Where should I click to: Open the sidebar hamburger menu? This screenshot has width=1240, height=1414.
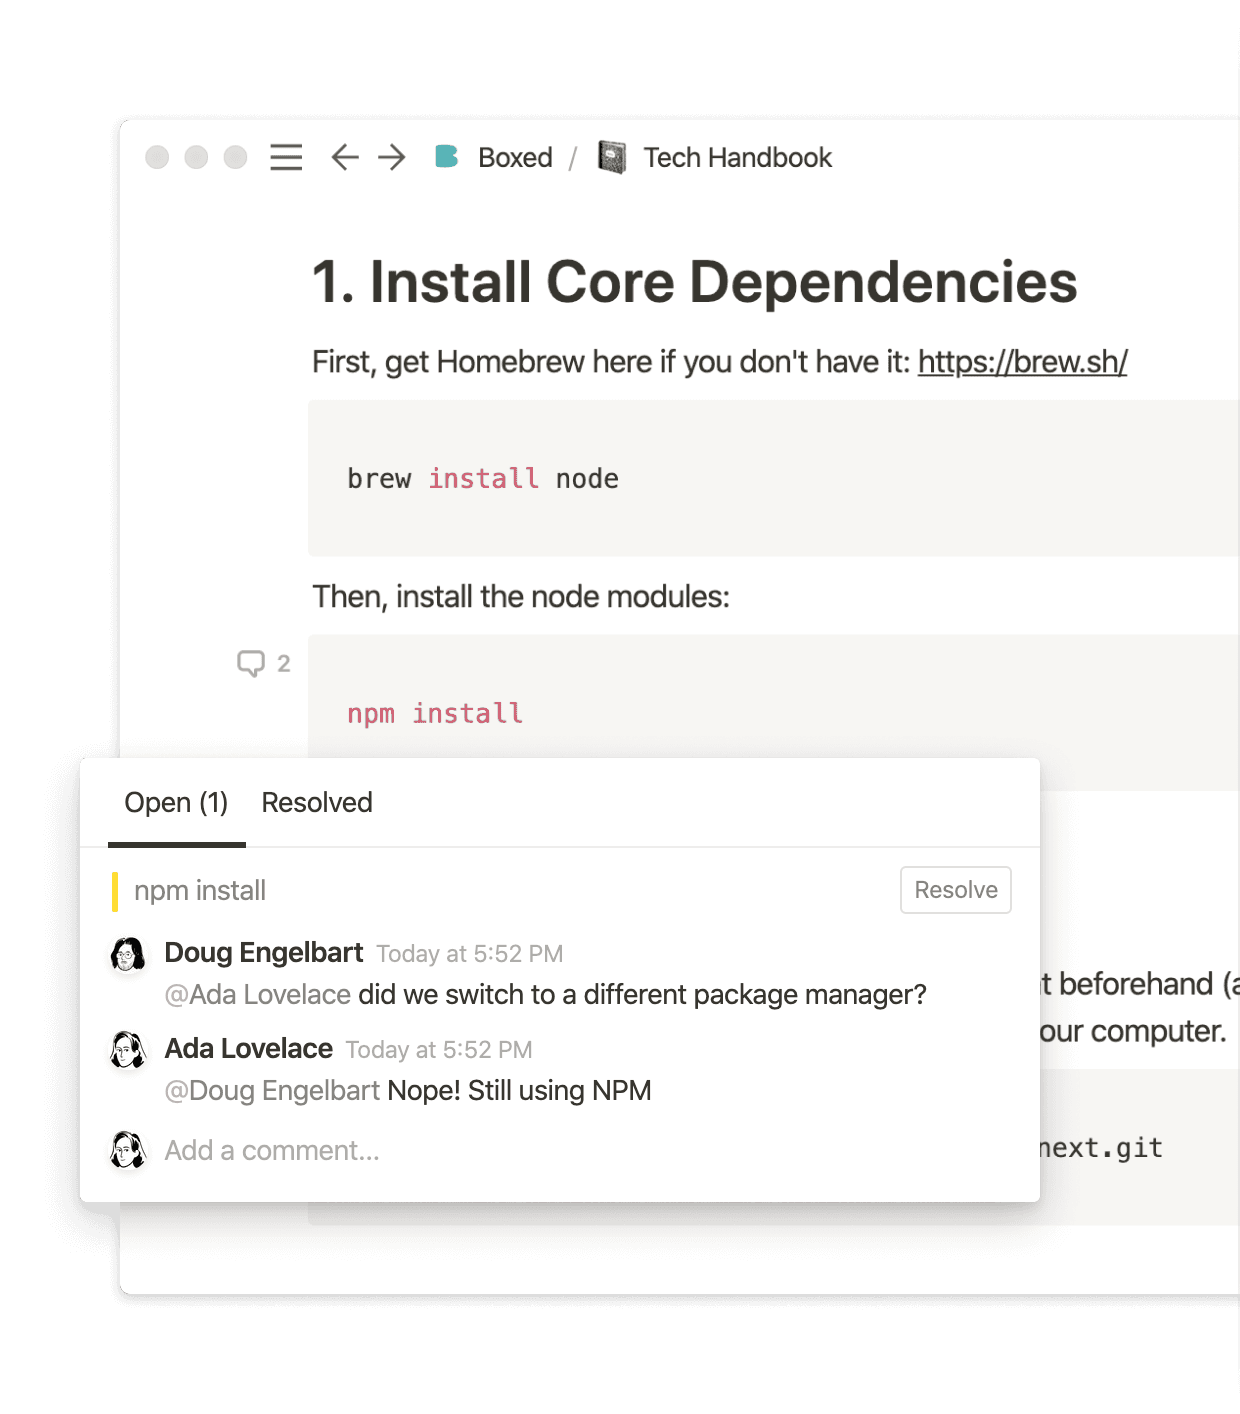click(285, 157)
